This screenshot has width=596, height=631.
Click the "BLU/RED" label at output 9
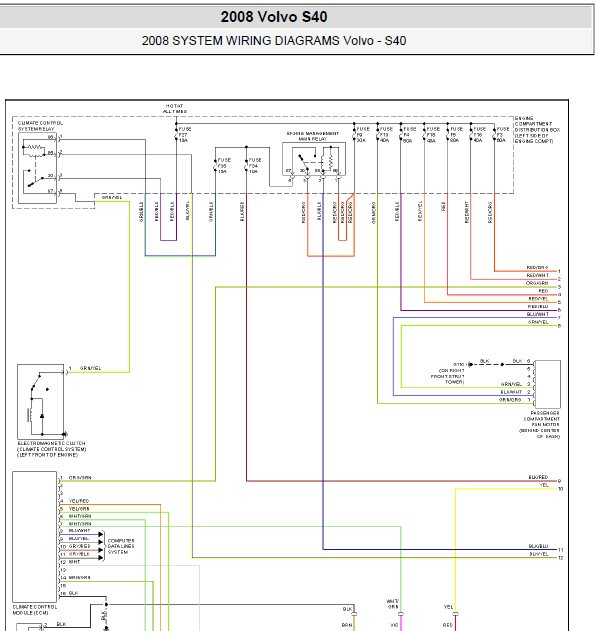coord(538,477)
